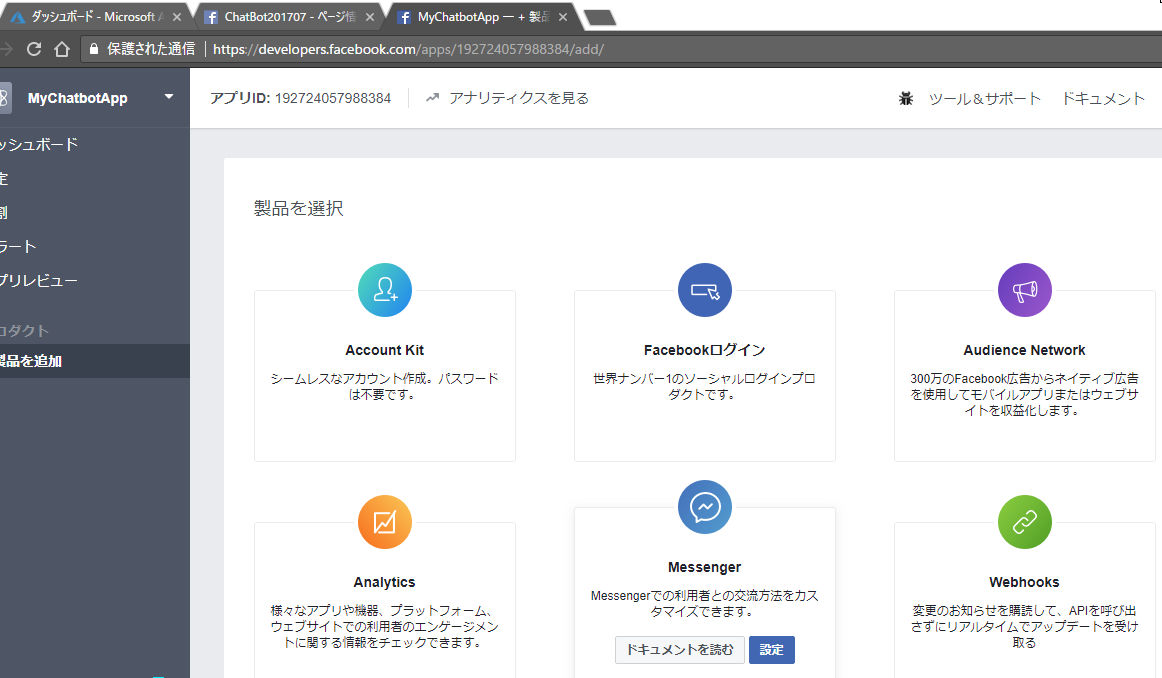Open ツール&サポート menu
This screenshot has width=1162, height=678.
[984, 99]
